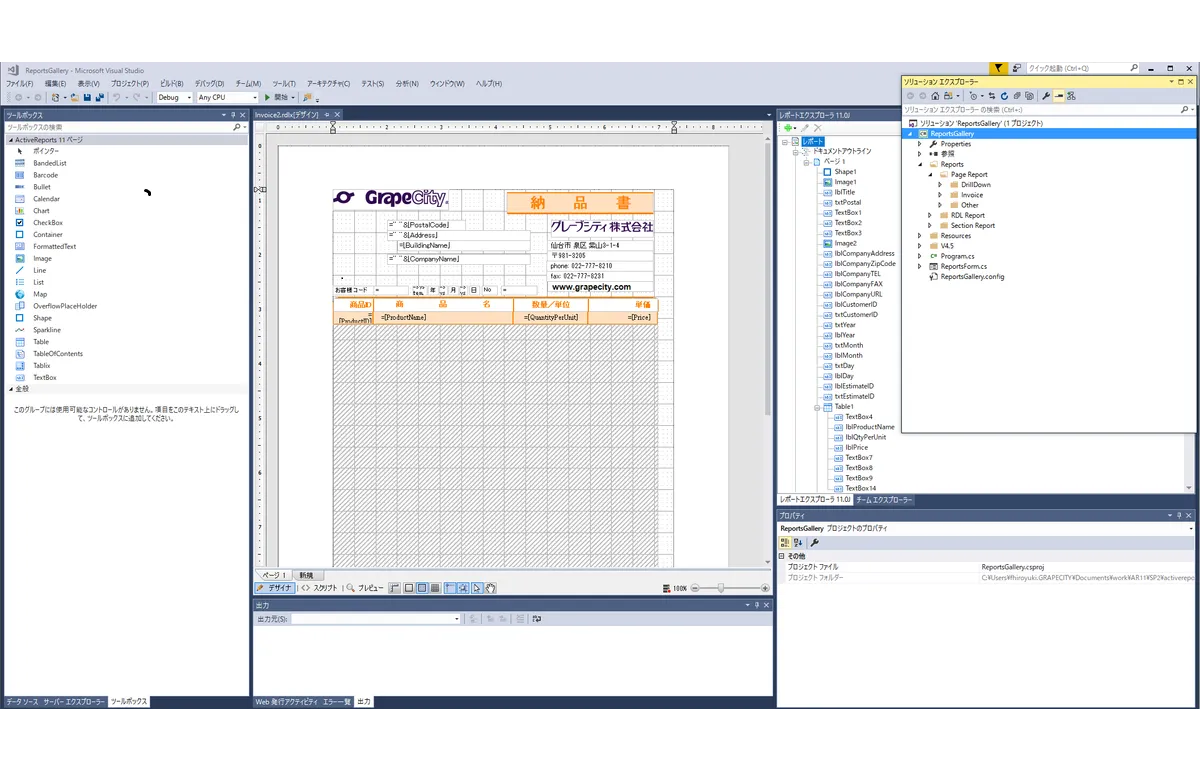
Task: Select the Sparkline control in the toolbox
Action: click(47, 330)
